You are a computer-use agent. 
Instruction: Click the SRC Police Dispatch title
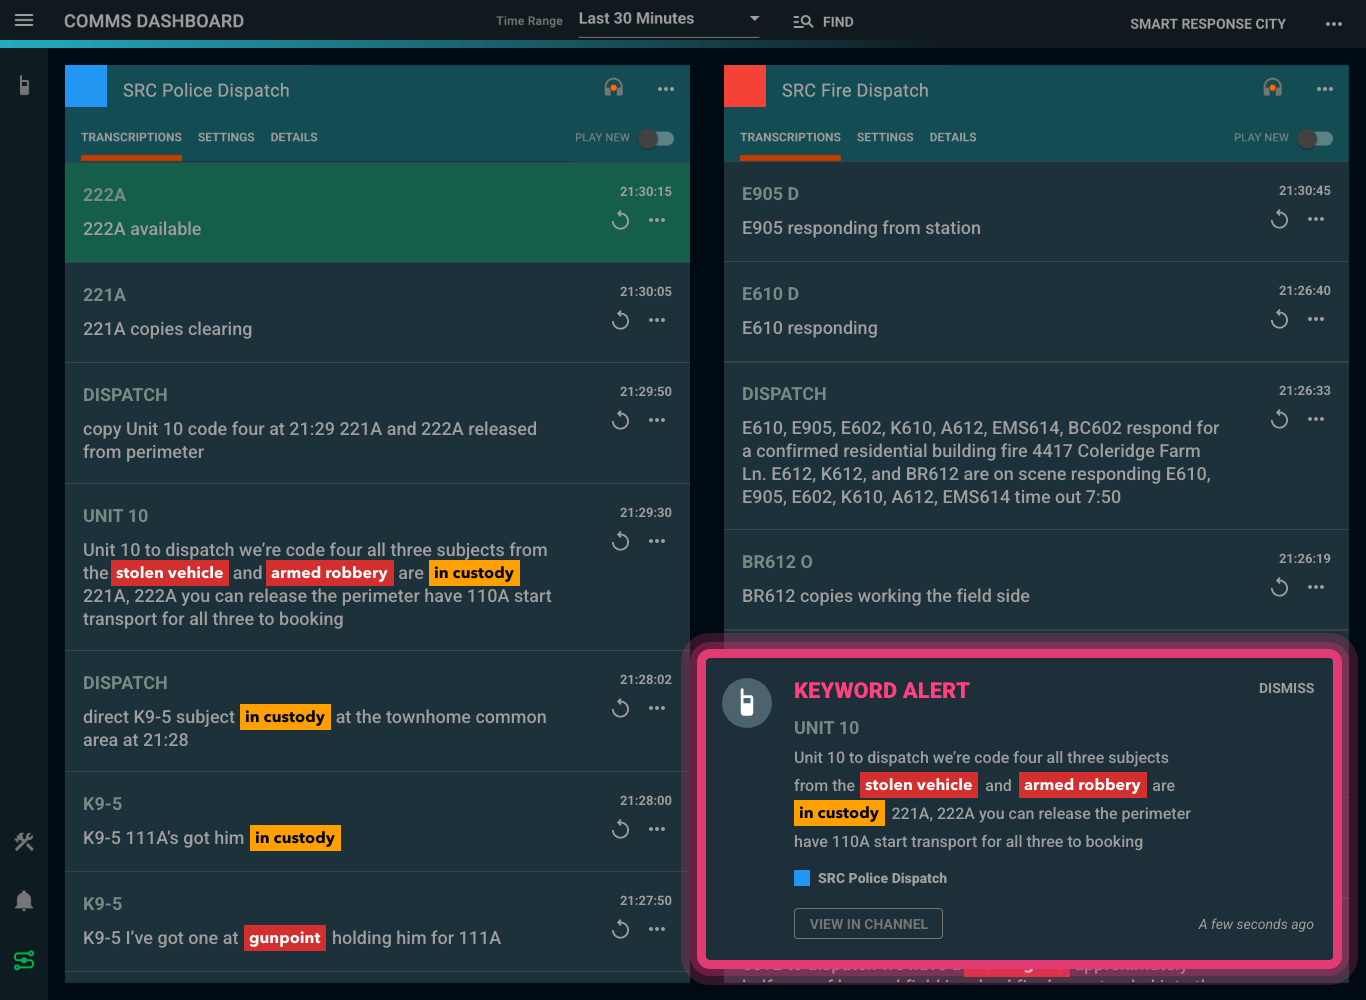point(206,90)
